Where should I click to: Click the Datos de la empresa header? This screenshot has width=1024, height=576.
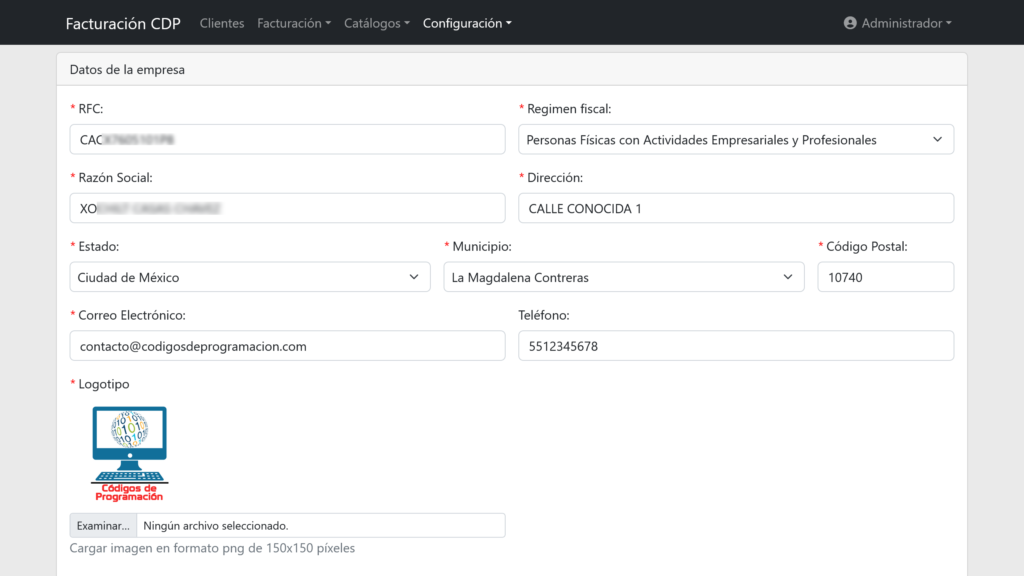coord(127,70)
